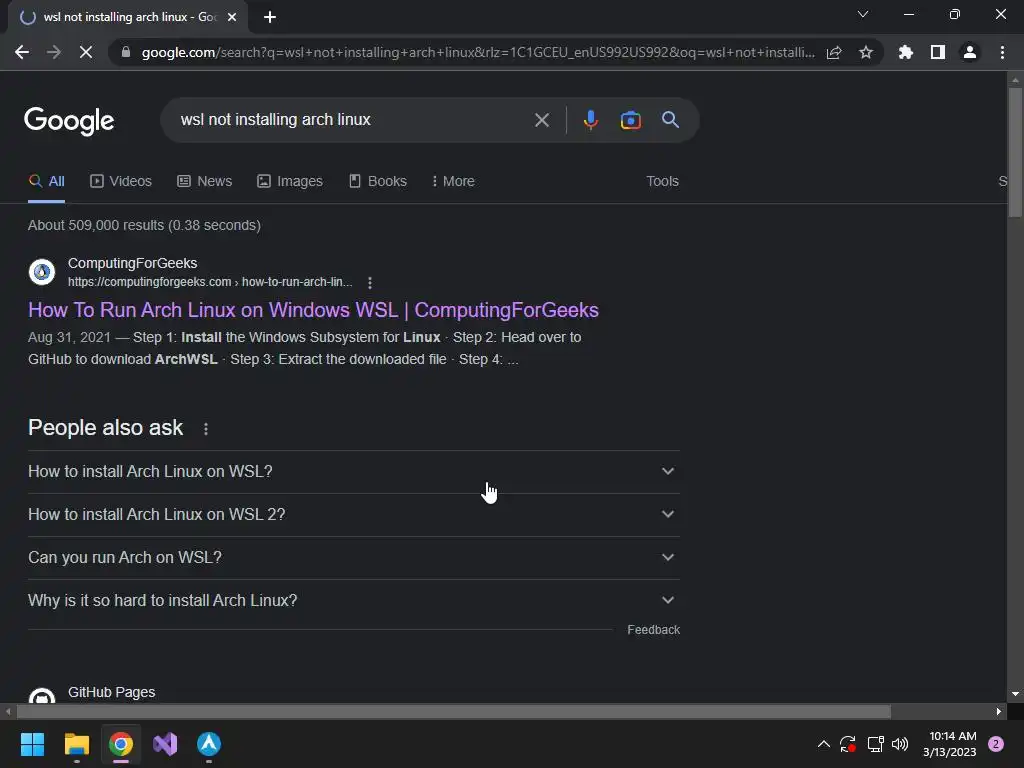Expand How to install Arch Linux on WSL 2?
The height and width of the screenshot is (768, 1024).
pyautogui.click(x=354, y=515)
